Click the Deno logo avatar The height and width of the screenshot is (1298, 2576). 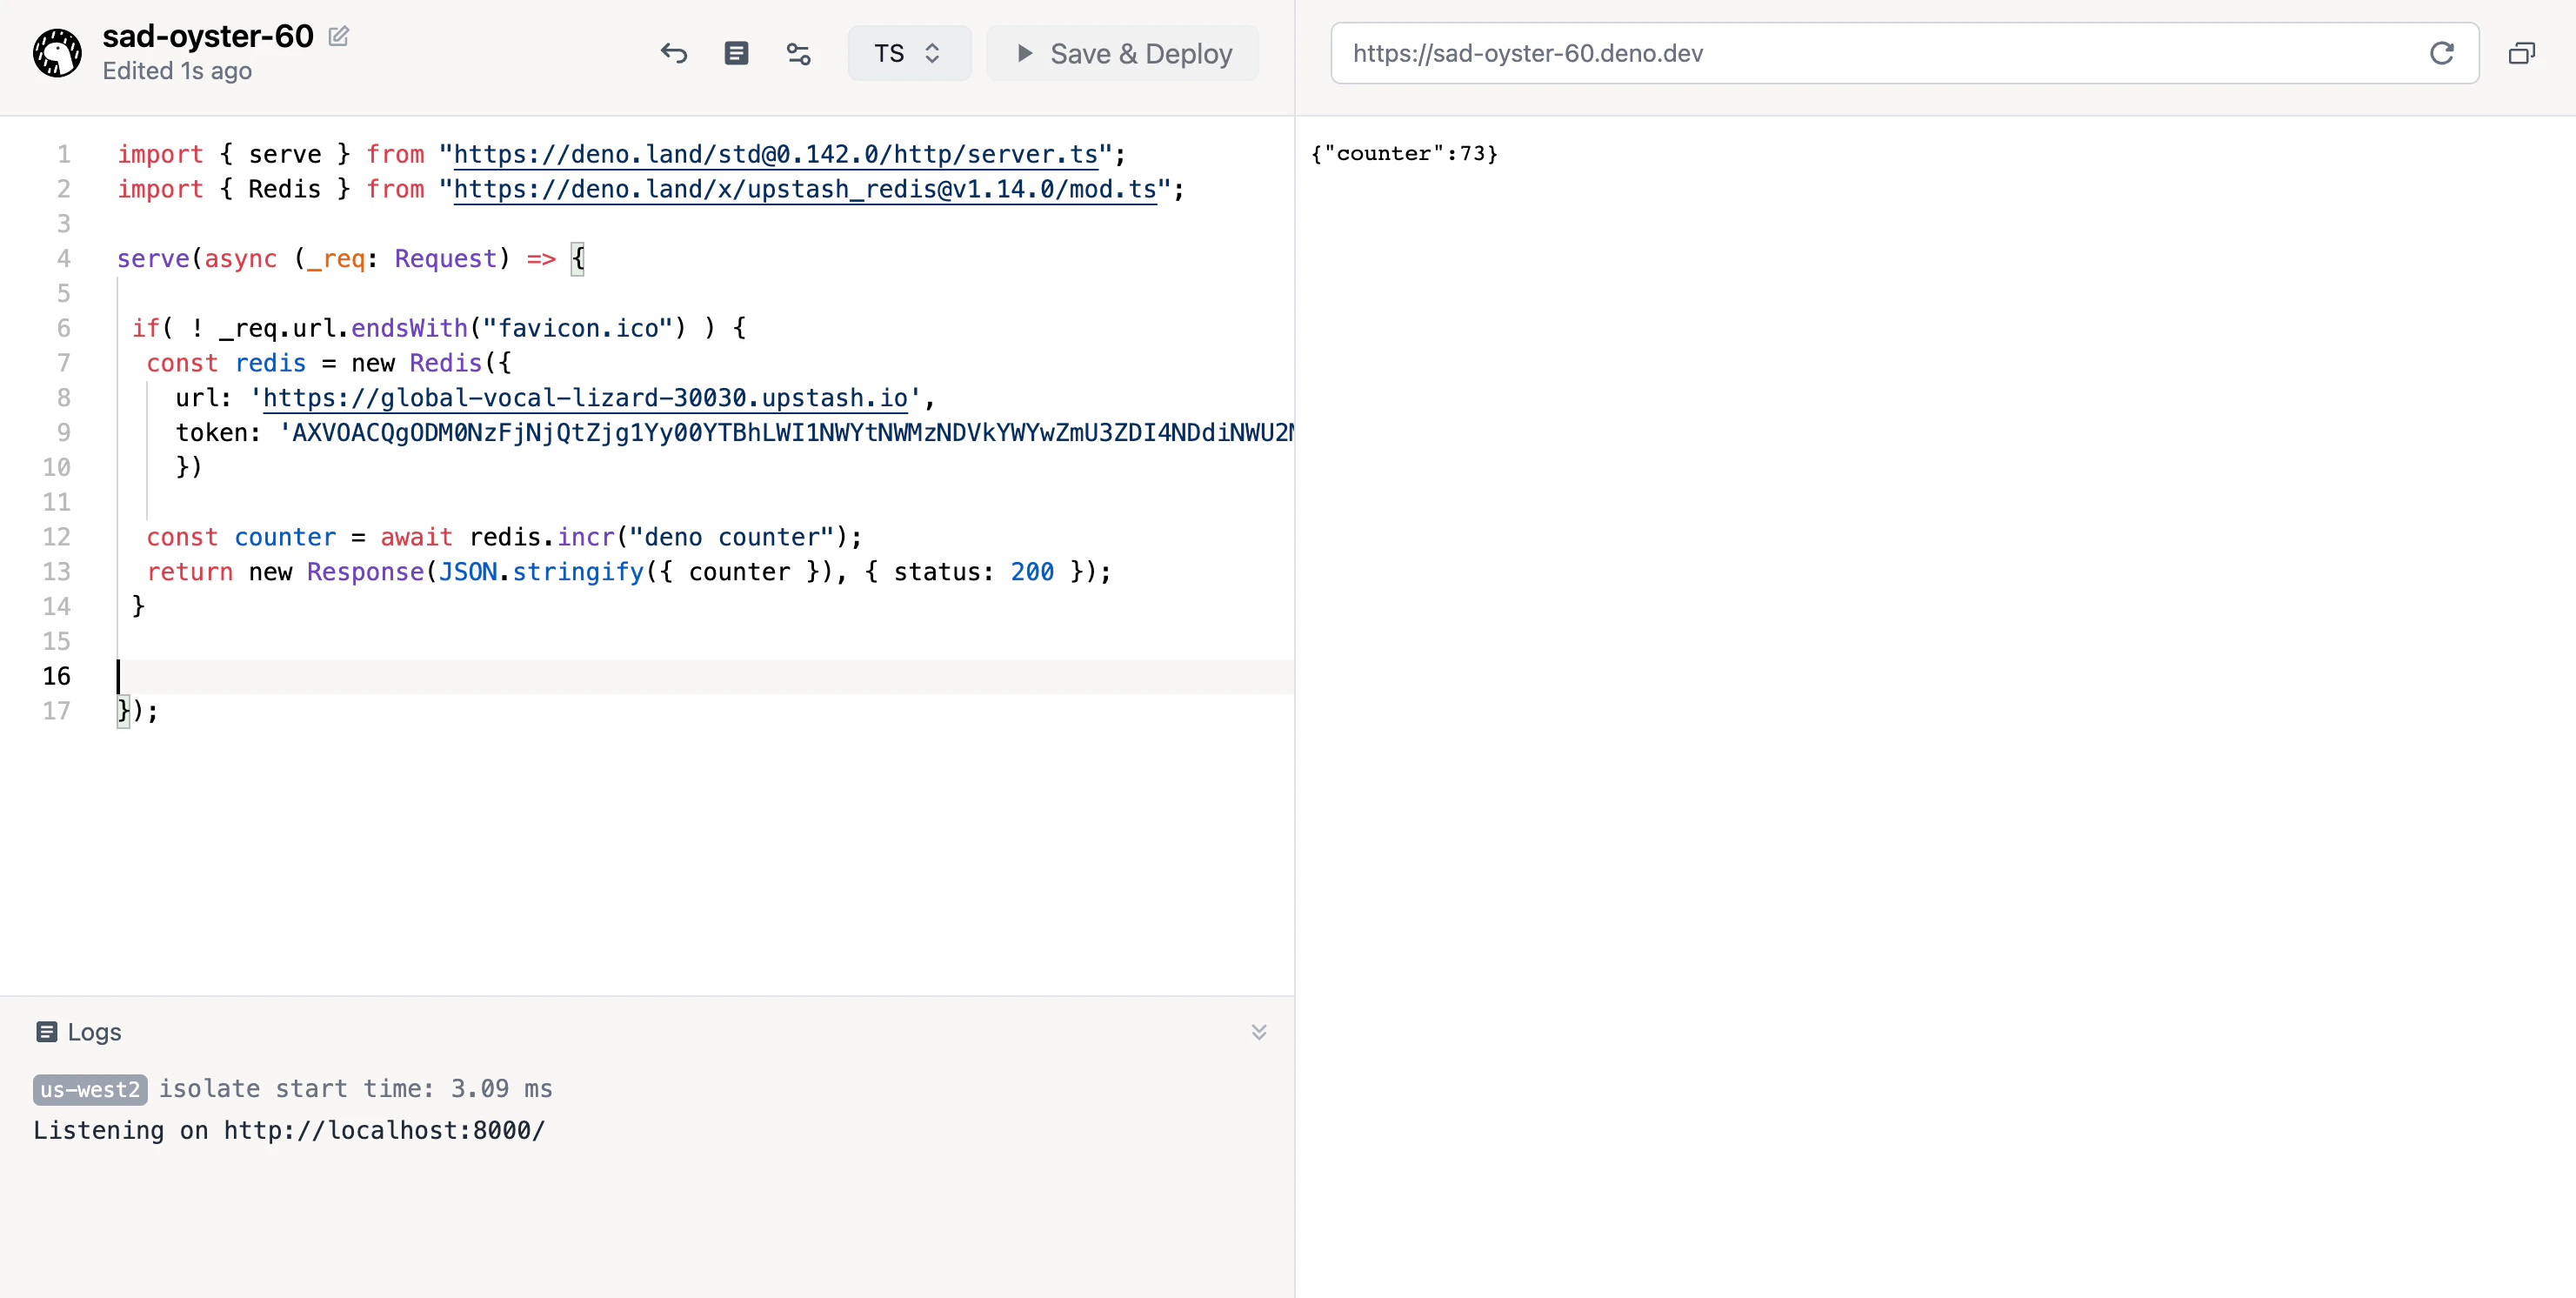coord(57,53)
